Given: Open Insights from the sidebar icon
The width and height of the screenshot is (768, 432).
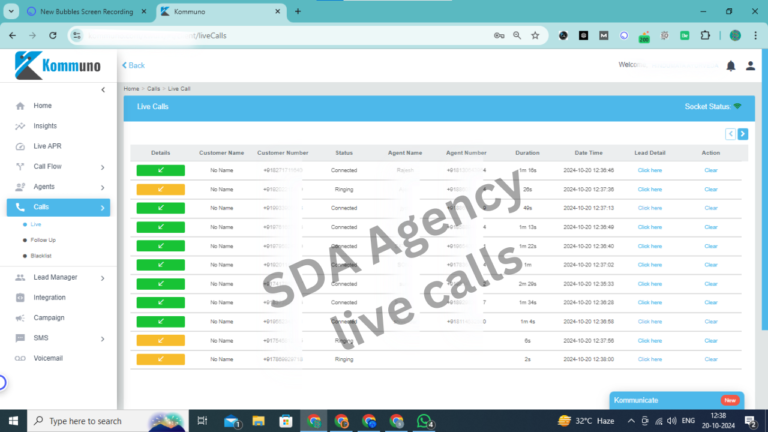Looking at the screenshot, I should (21, 126).
